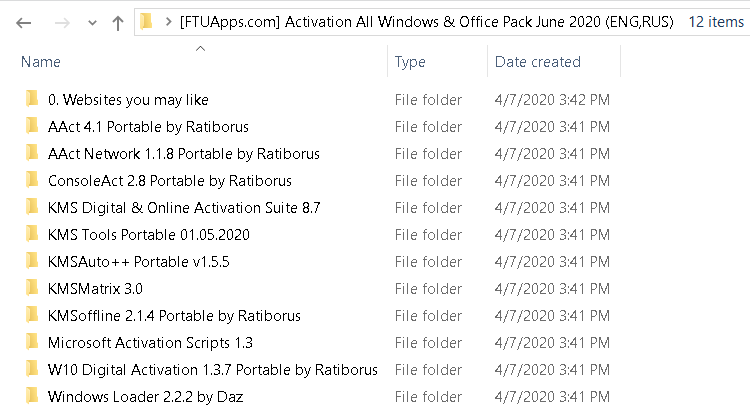Go up one folder level
Viewport: 750px width, 420px height.
coord(117,22)
